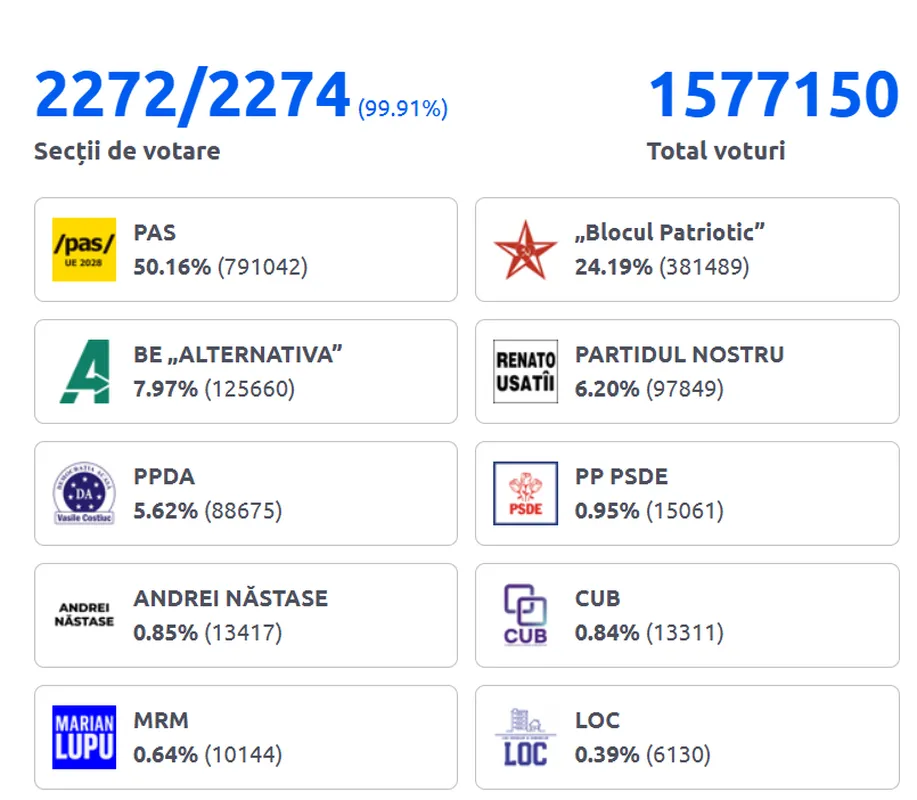Click the Renato Usatîi party logo
This screenshot has height=800, width=917.
click(525, 372)
